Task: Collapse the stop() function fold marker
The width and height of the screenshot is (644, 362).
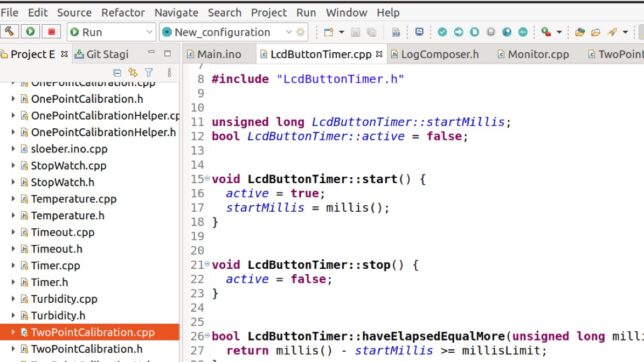Action: pyautogui.click(x=207, y=264)
